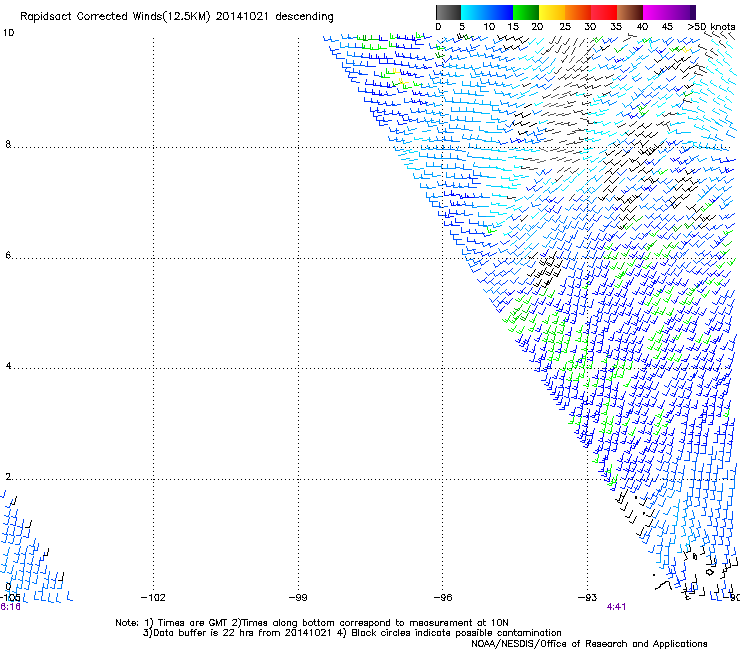Click the note 'Black circles indicate possible contamination'

456,633
